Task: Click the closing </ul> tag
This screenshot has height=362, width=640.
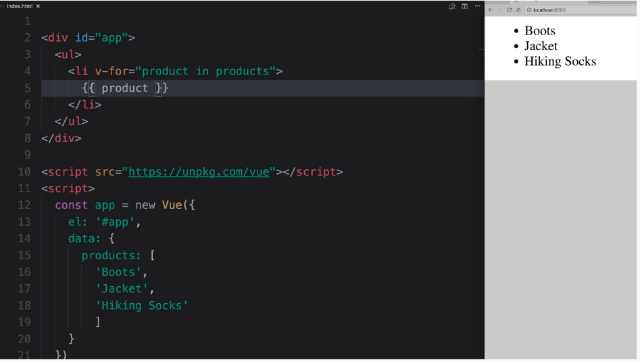Action: pos(71,122)
